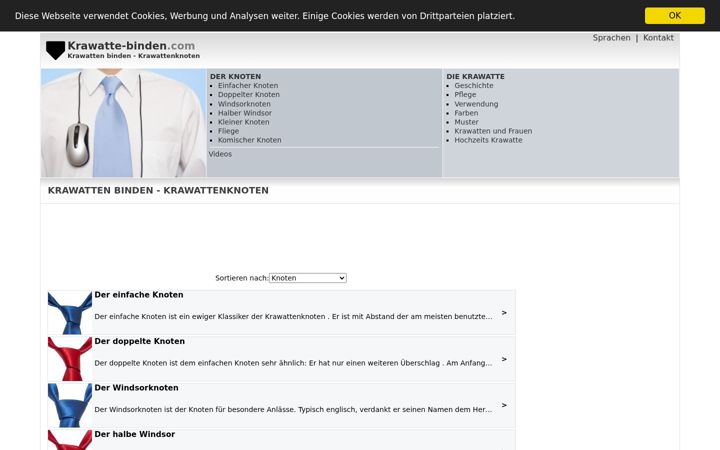Open the Windsorknoten link
The height and width of the screenshot is (450, 720).
tap(244, 104)
